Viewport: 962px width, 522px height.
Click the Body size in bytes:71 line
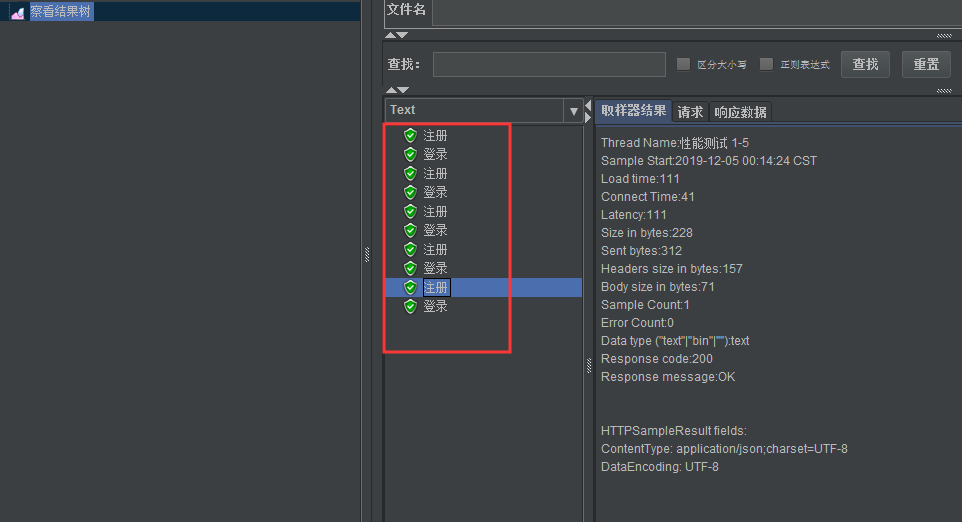tap(658, 286)
